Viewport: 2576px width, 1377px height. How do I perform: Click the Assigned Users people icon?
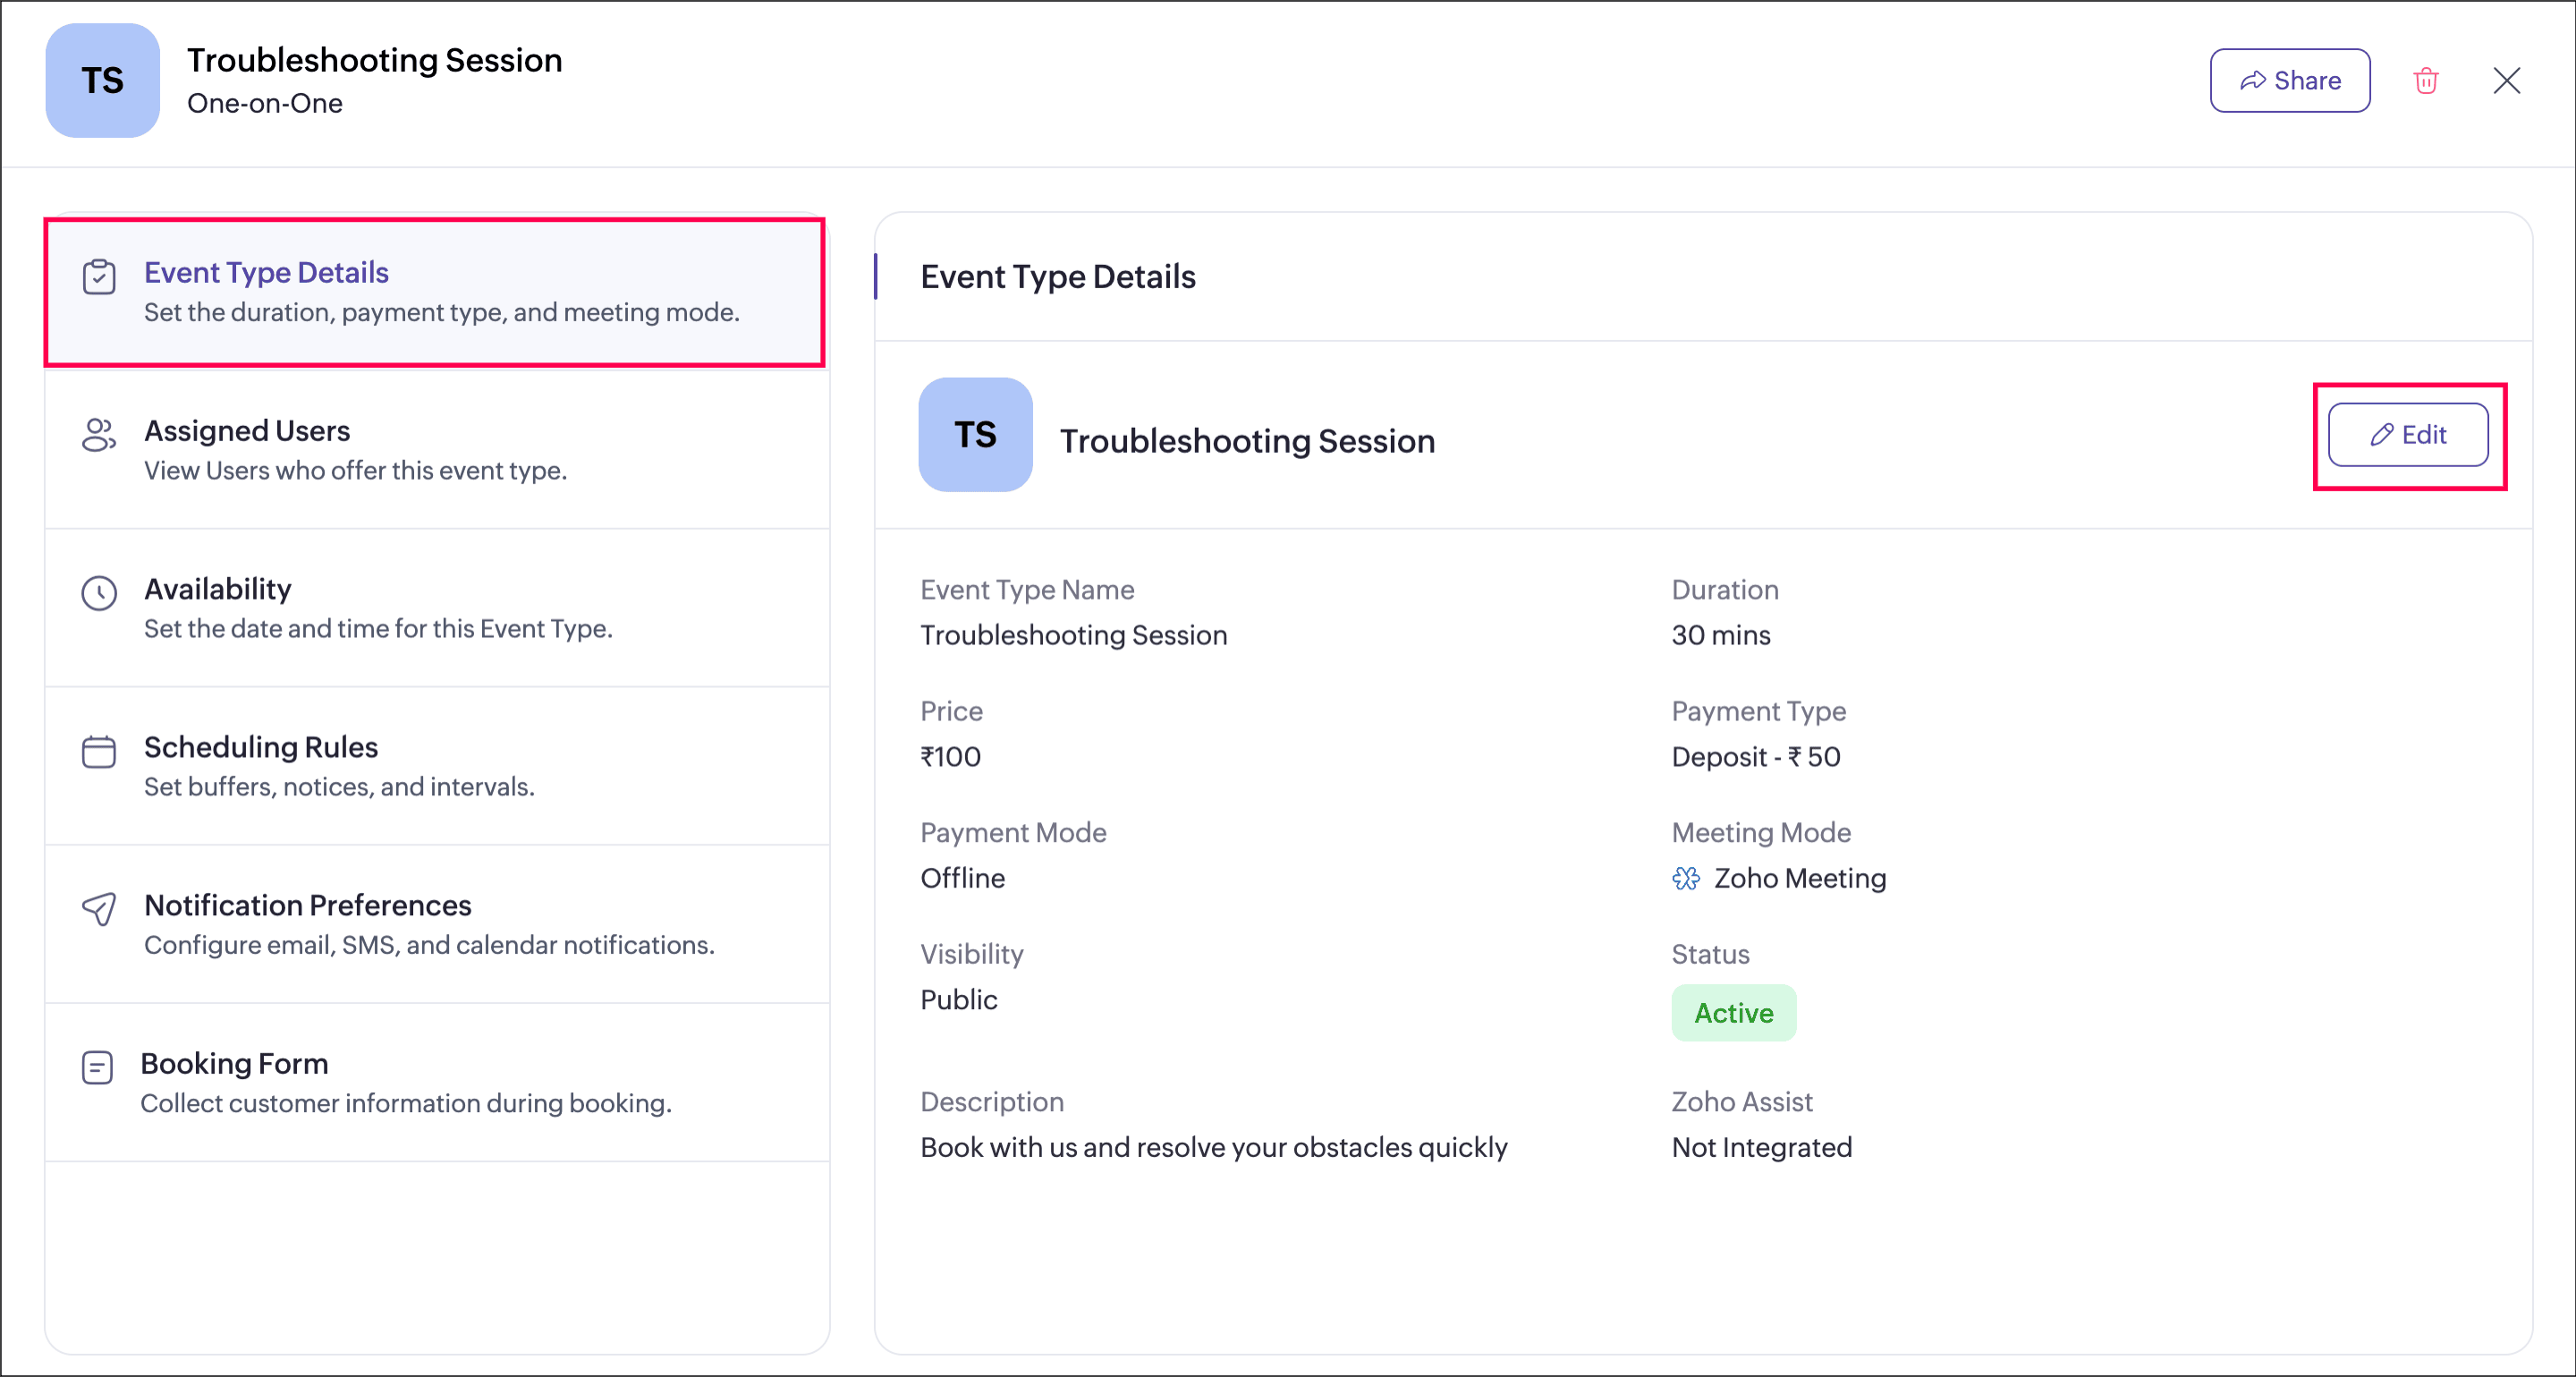pos(99,435)
